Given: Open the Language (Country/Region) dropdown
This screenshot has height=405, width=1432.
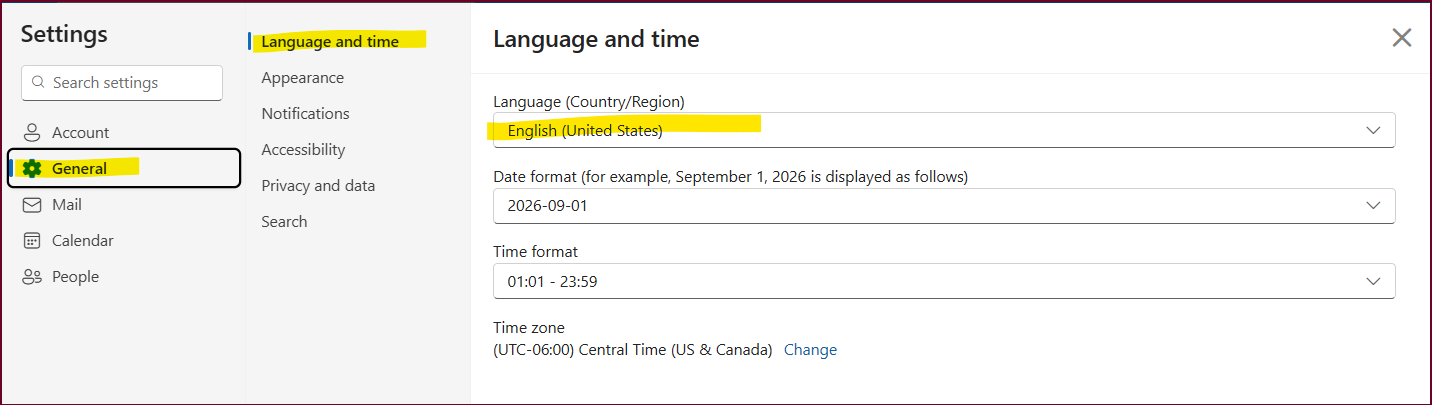Looking at the screenshot, I should click(x=944, y=130).
